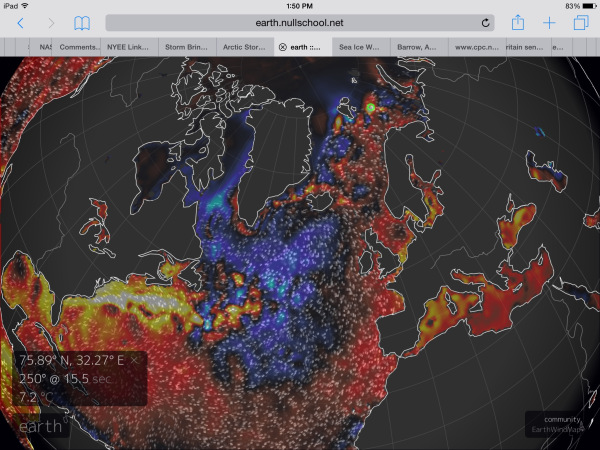600x450 pixels.
Task: Add a new tab with plus icon
Action: click(x=549, y=23)
